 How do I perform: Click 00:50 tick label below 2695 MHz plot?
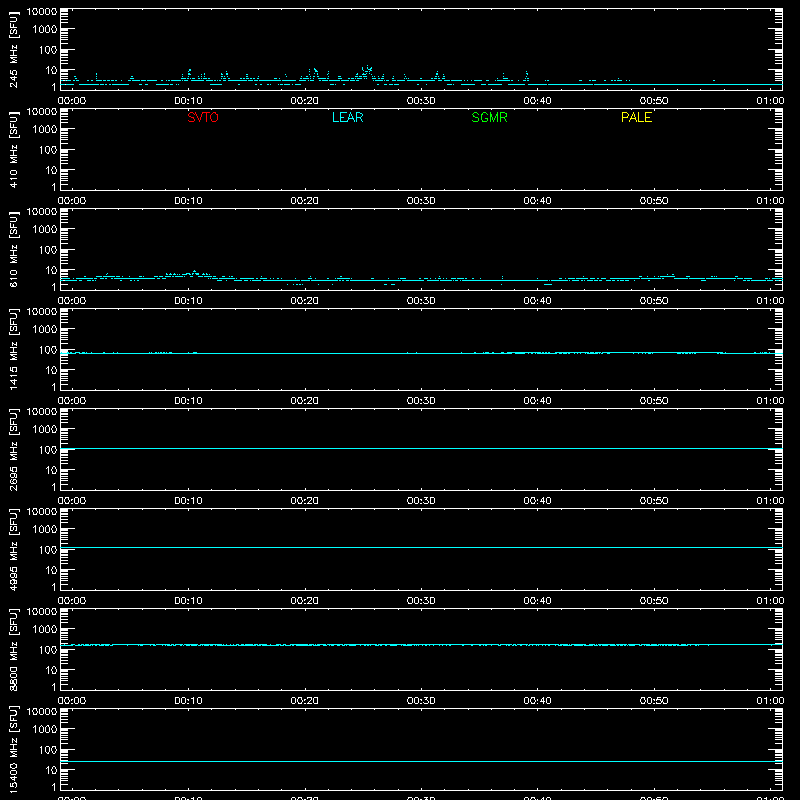pos(654,501)
